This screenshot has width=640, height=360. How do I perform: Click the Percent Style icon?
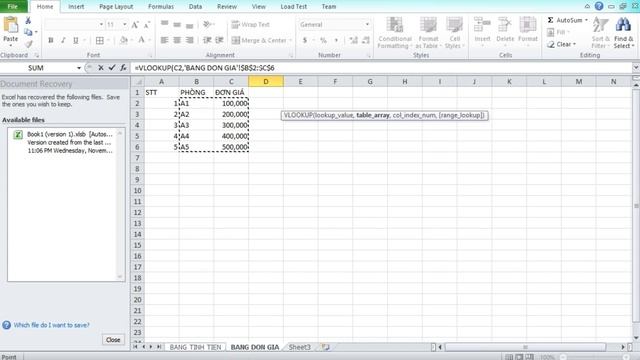323,40
